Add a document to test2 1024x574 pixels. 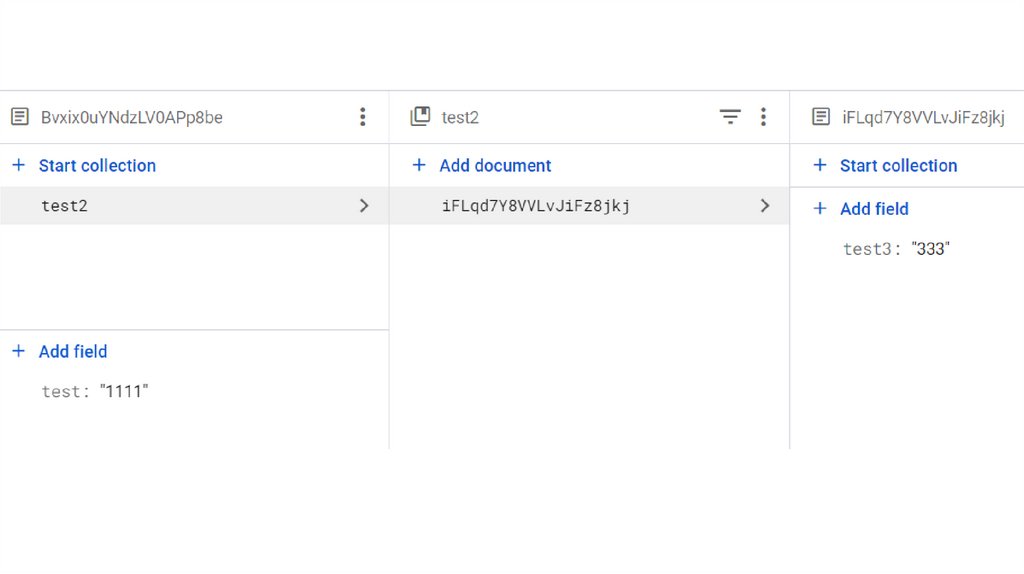(495, 165)
